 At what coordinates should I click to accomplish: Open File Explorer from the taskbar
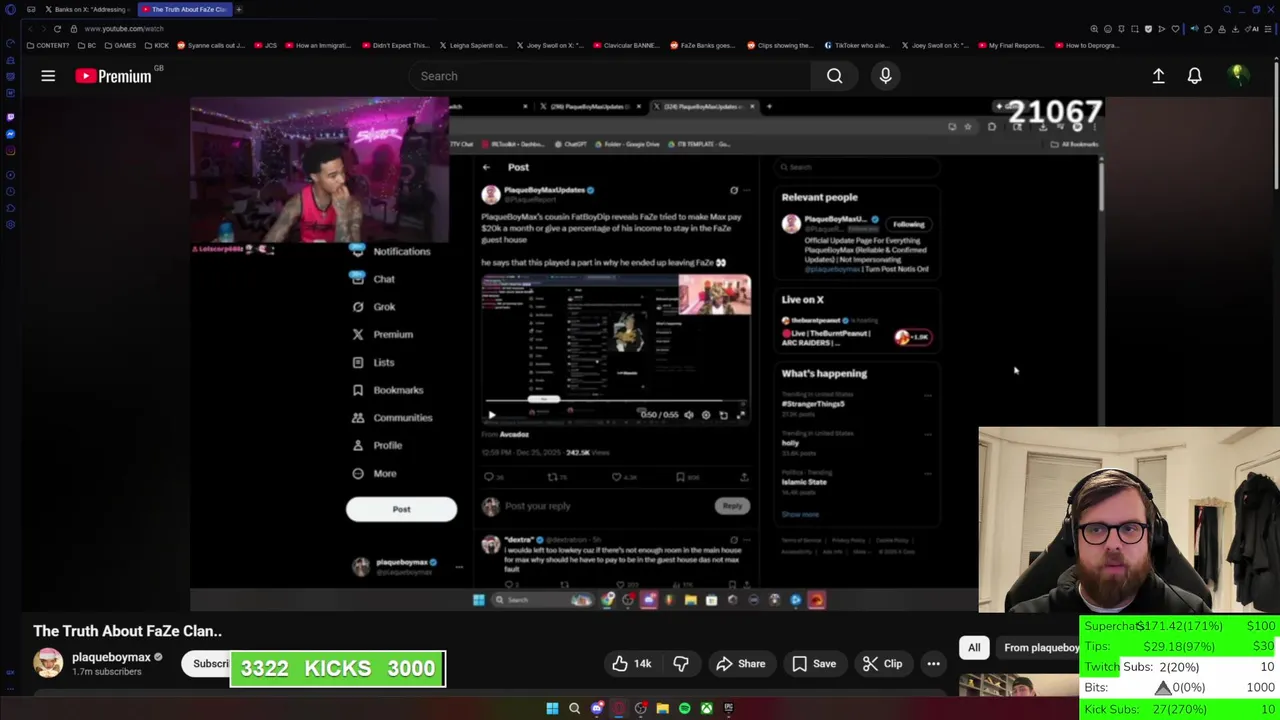662,709
